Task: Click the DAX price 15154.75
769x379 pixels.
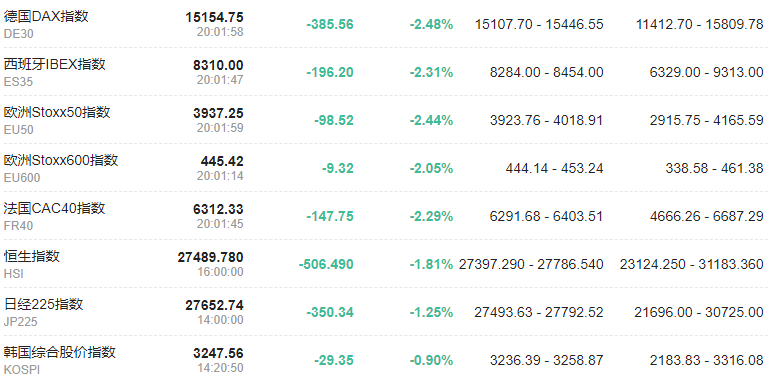Action: tap(214, 17)
